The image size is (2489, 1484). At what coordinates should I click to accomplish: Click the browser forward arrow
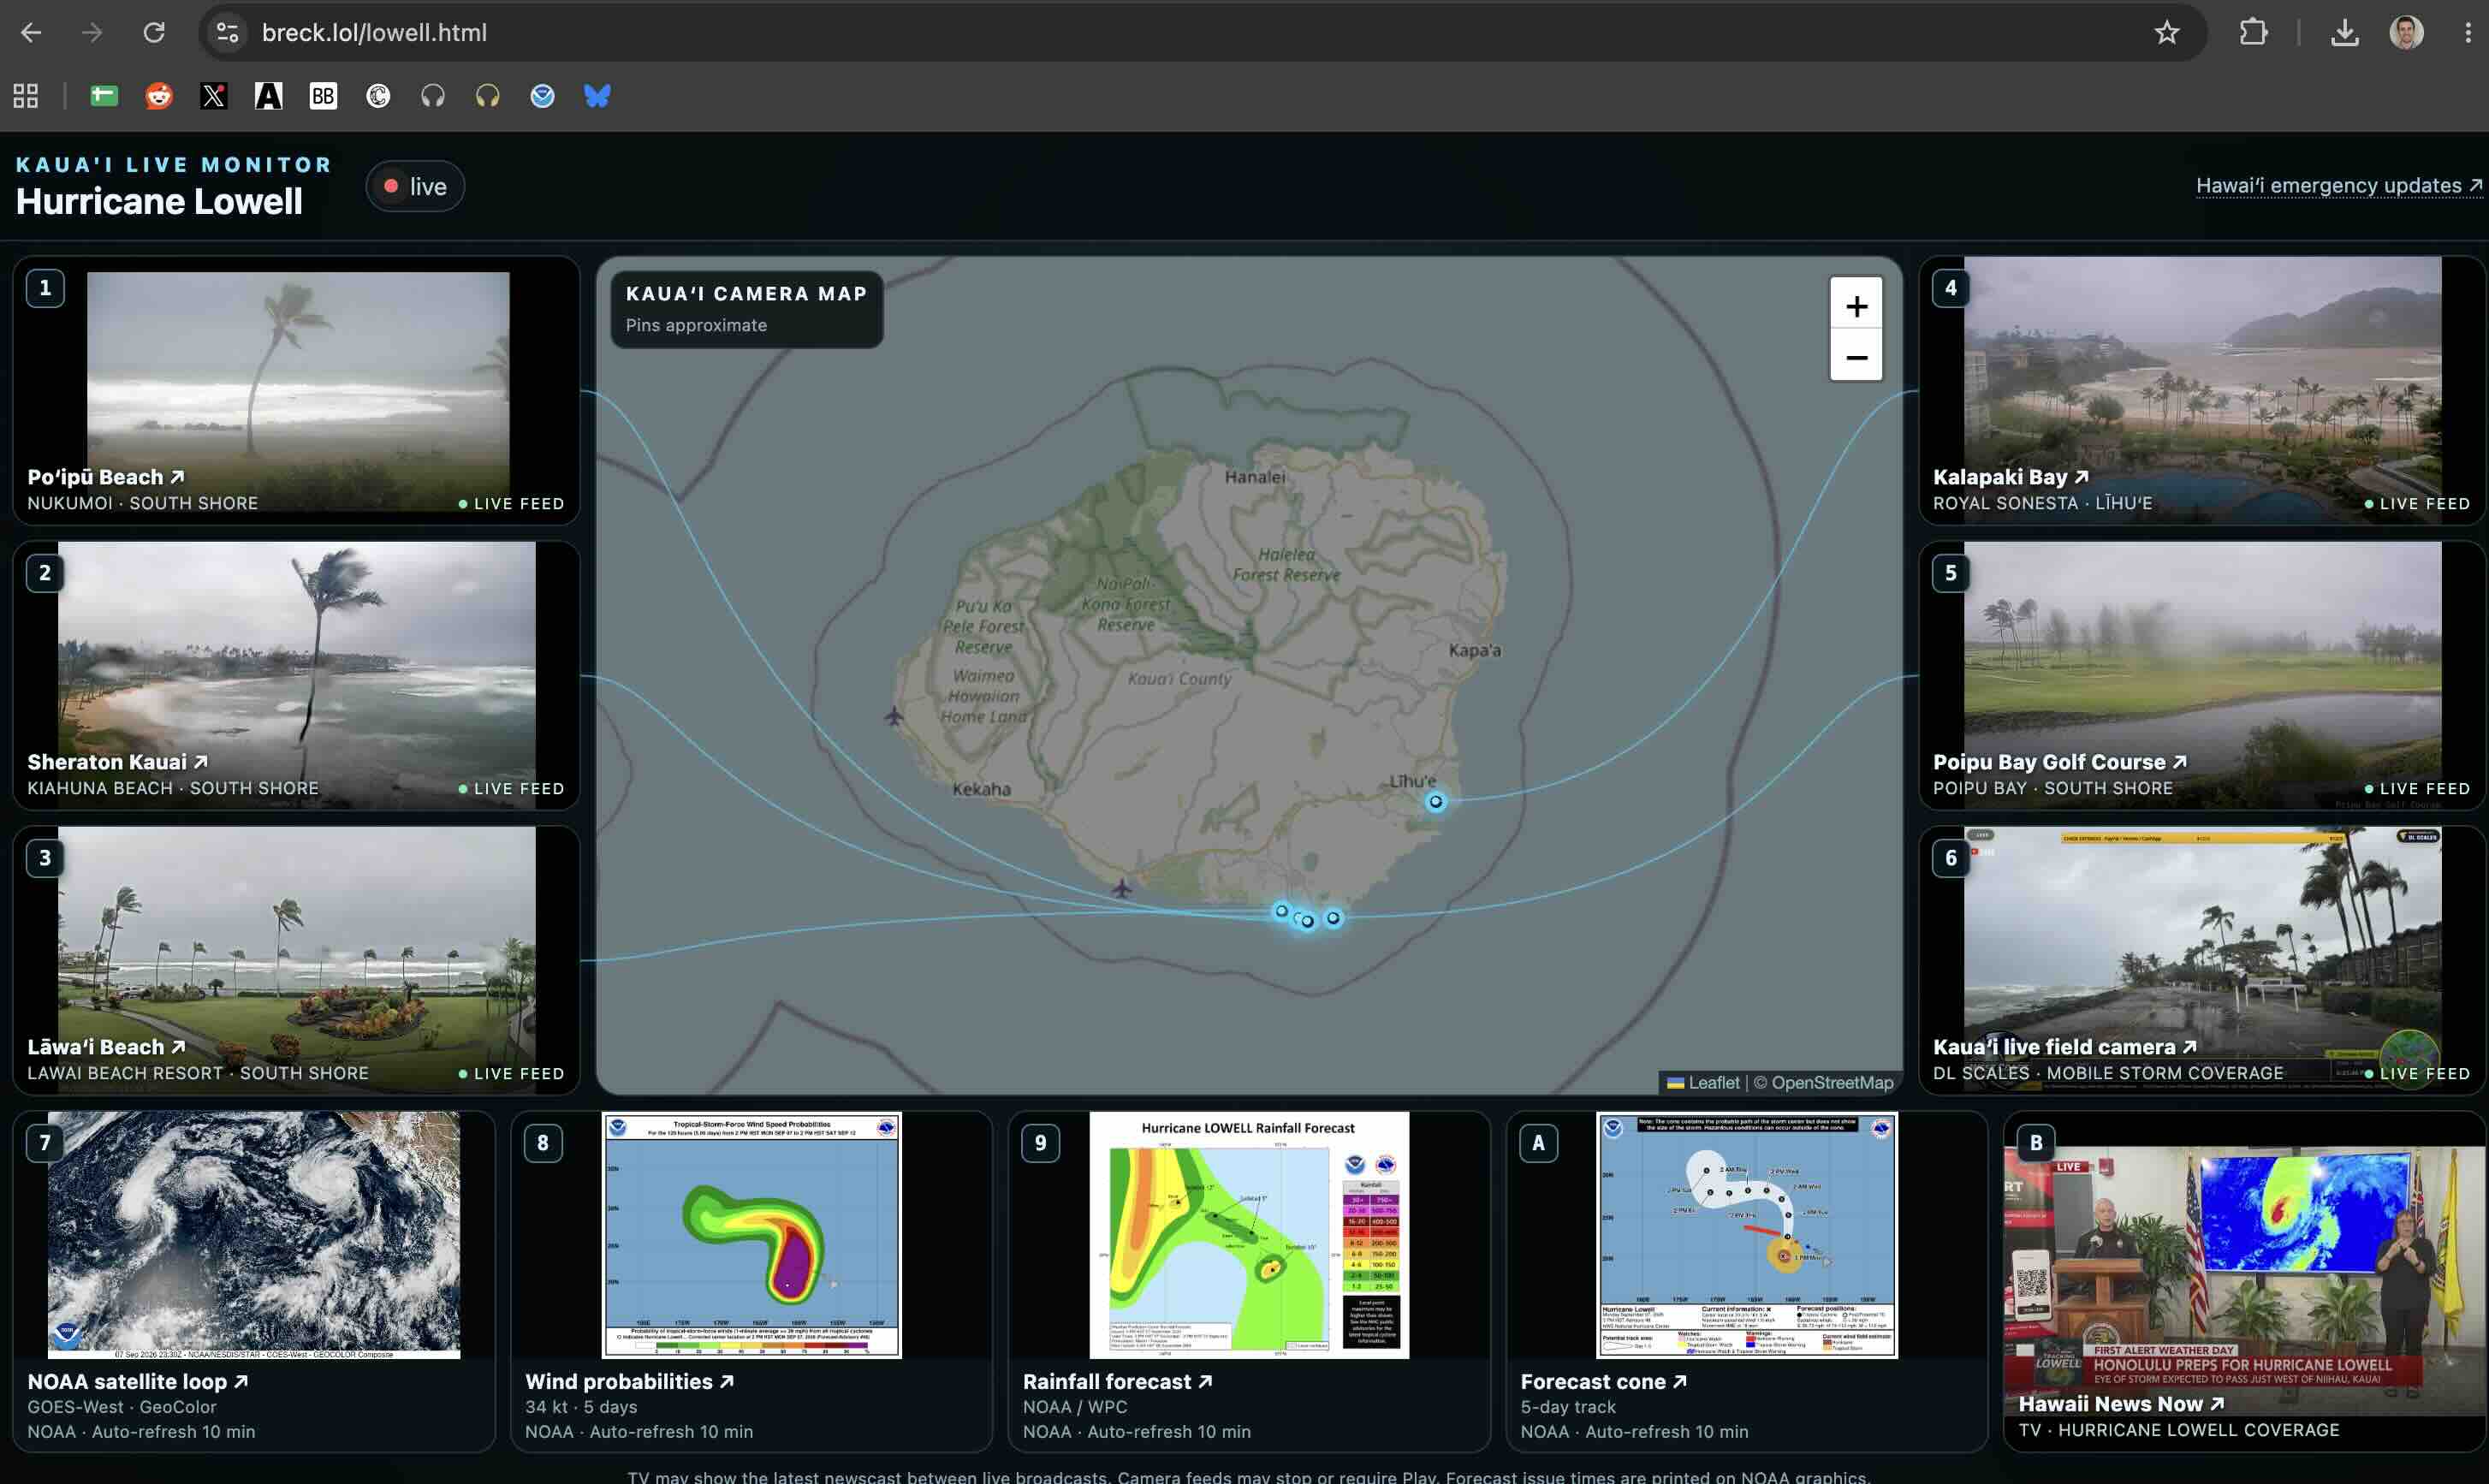92,33
